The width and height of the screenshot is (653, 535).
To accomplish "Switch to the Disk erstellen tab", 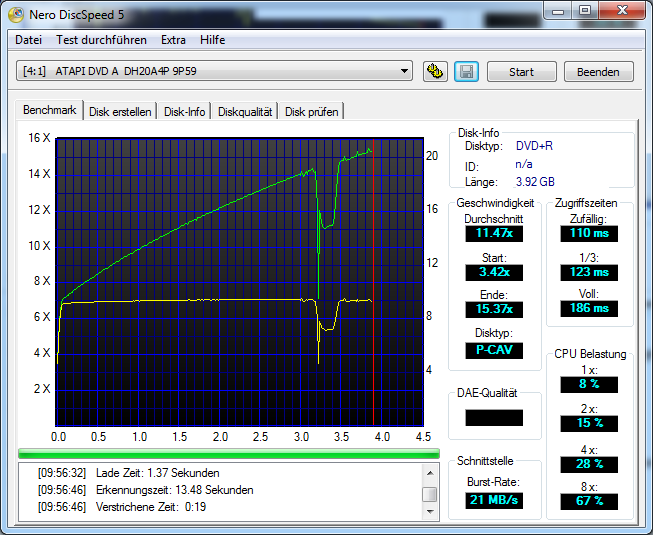I will 120,112.
